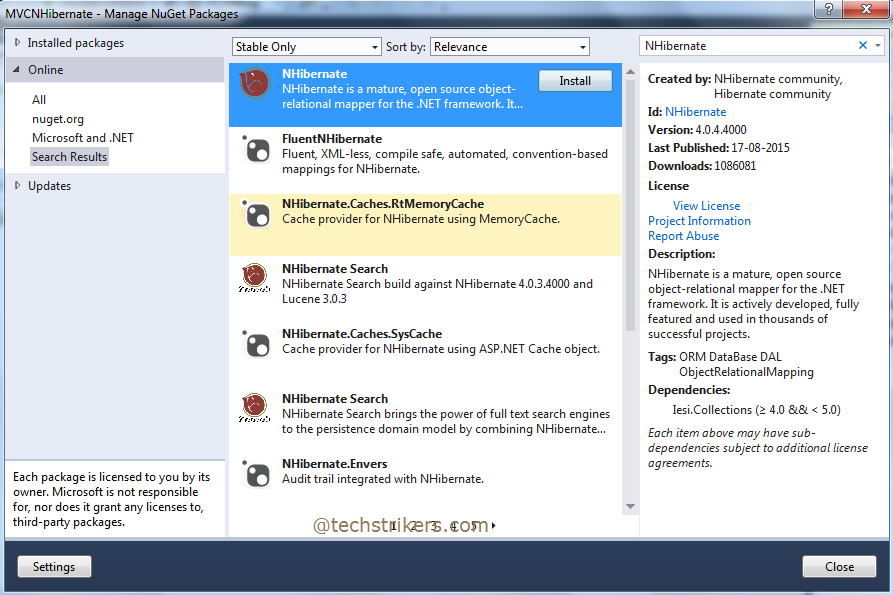Click the version value 4.0.4.4000
893x595 pixels.
tap(720, 130)
